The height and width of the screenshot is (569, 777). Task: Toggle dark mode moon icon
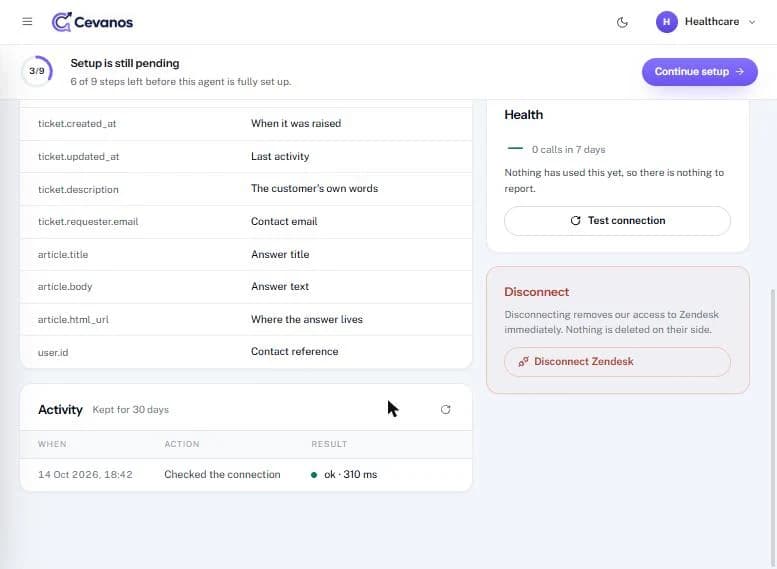tap(622, 22)
